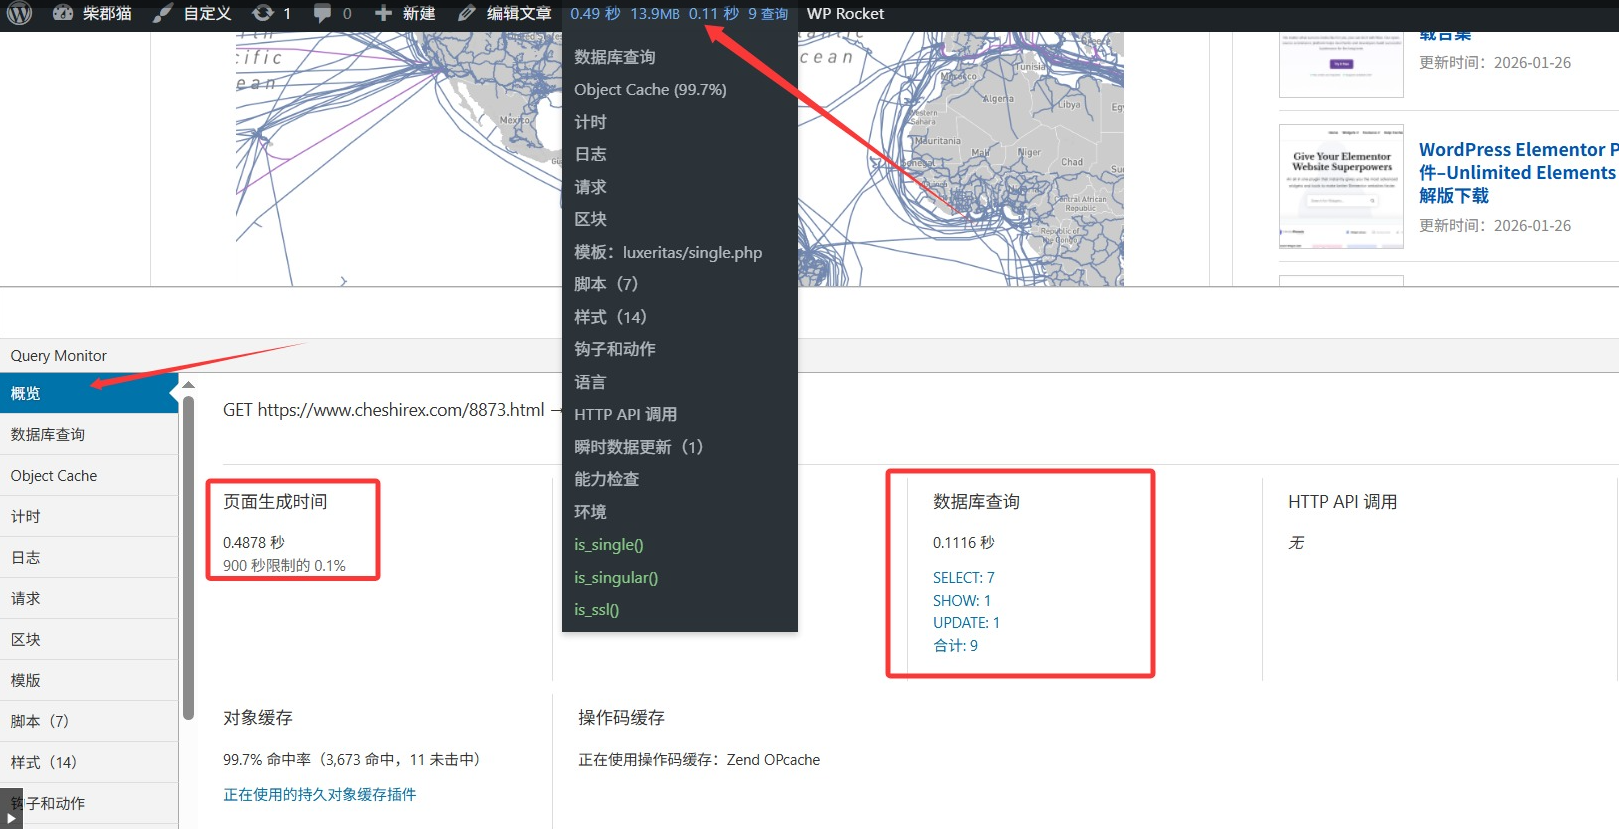The height and width of the screenshot is (829, 1619).
Task: Click the plus icon for 新建
Action: (383, 13)
